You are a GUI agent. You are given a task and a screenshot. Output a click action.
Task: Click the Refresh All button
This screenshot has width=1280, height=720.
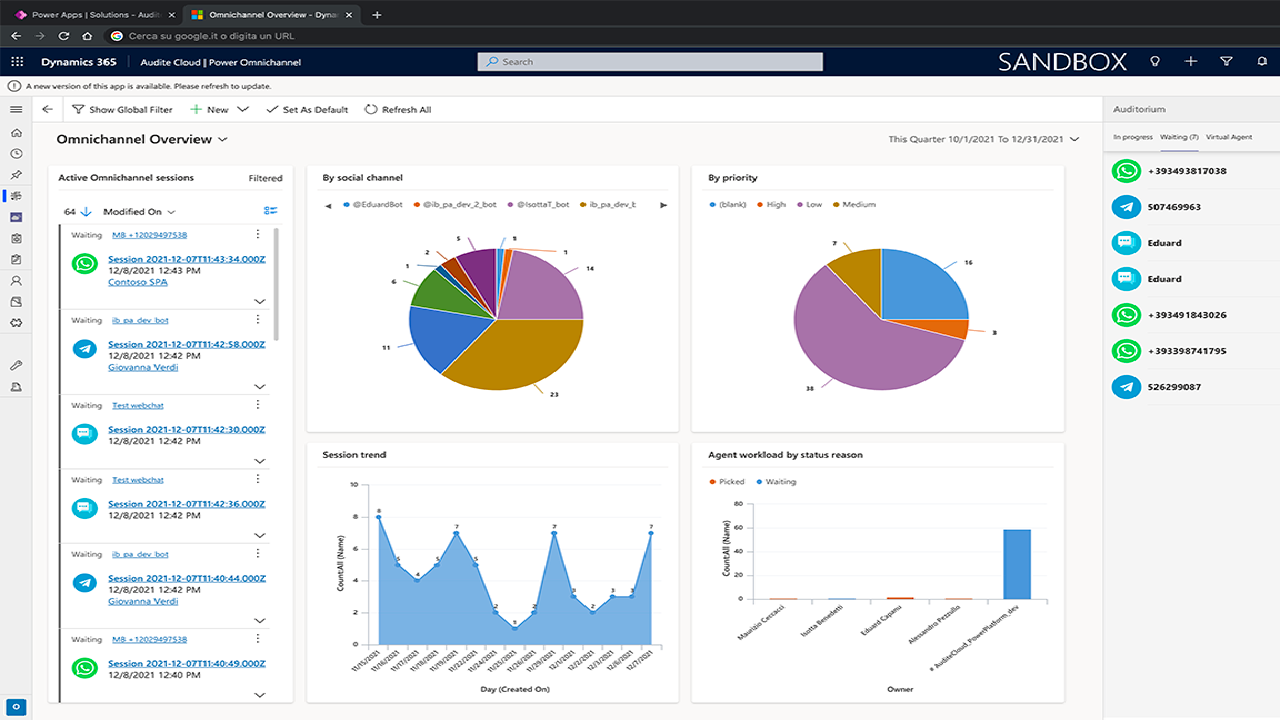[x=398, y=110]
